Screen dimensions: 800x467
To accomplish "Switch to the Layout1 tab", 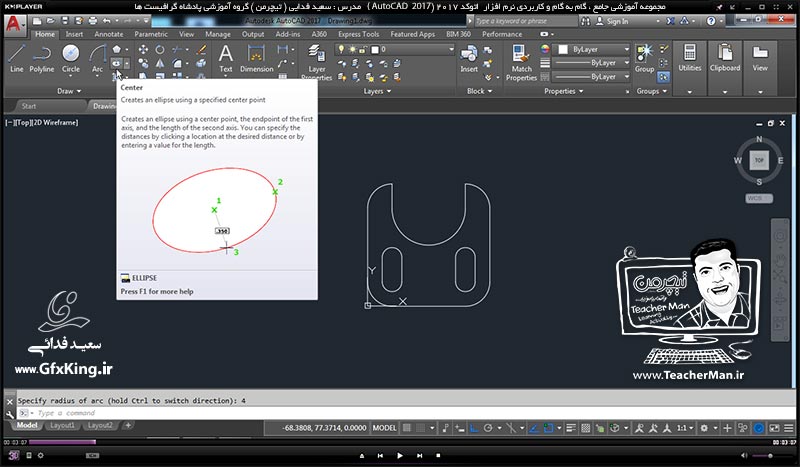I will pos(62,426).
